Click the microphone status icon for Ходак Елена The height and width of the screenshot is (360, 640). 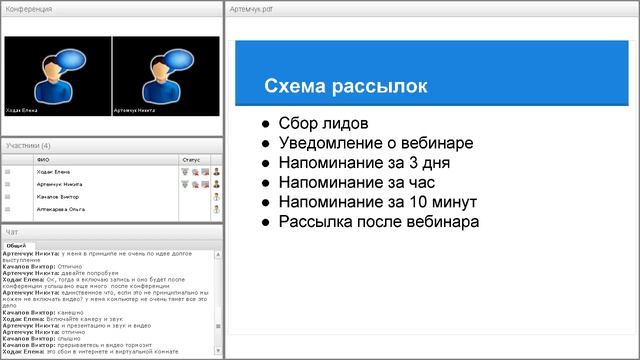[185, 172]
